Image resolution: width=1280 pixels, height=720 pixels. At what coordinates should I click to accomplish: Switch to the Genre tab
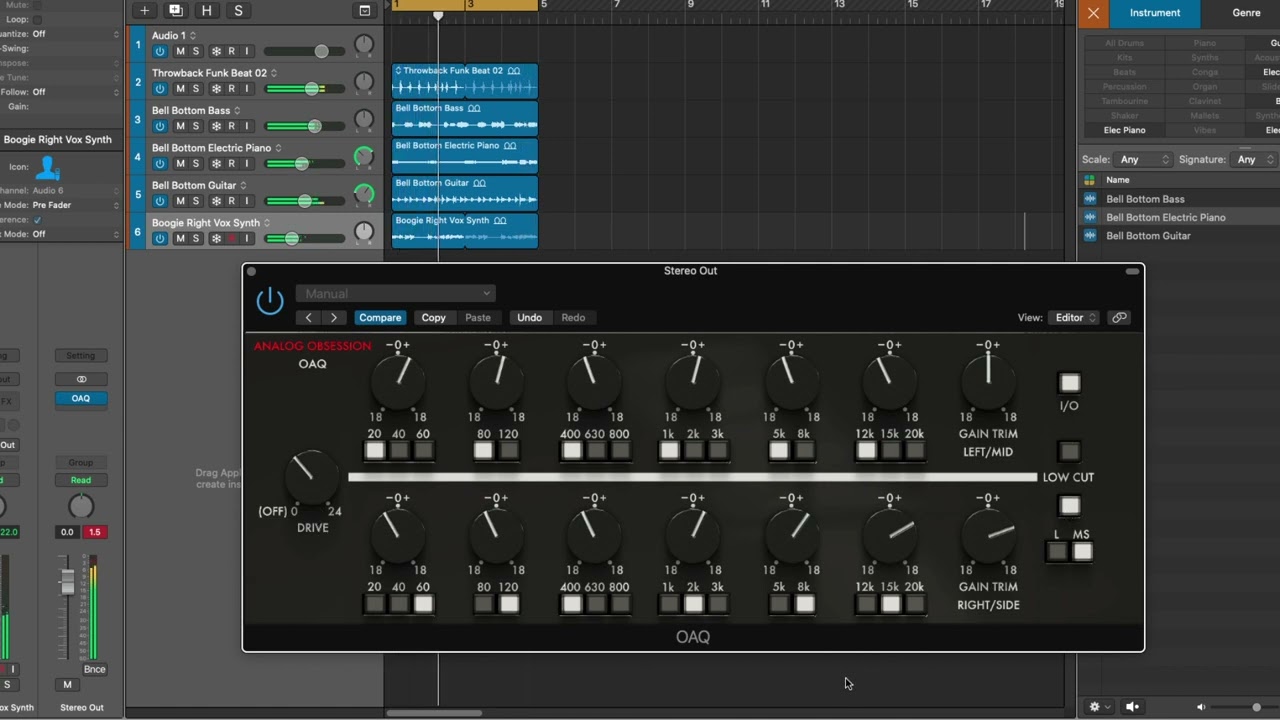1246,13
